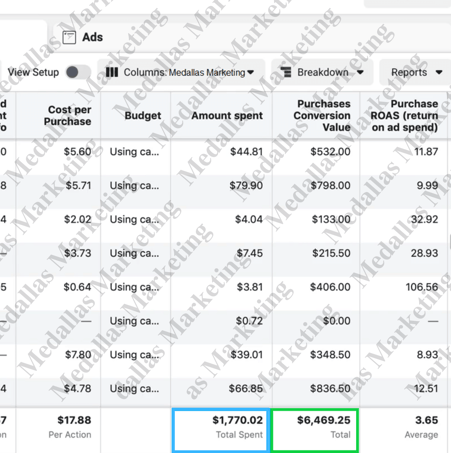Click the Ads tab window icon
This screenshot has width=451, height=453.
(x=69, y=37)
